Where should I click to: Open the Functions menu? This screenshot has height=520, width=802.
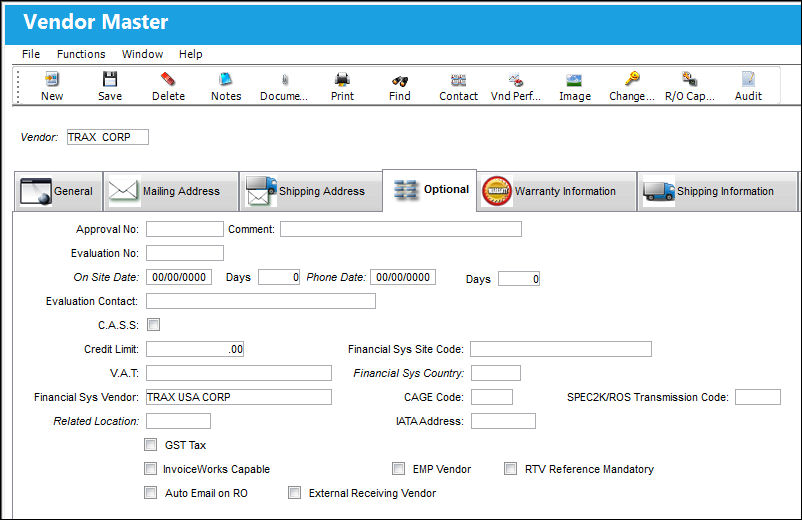81,54
